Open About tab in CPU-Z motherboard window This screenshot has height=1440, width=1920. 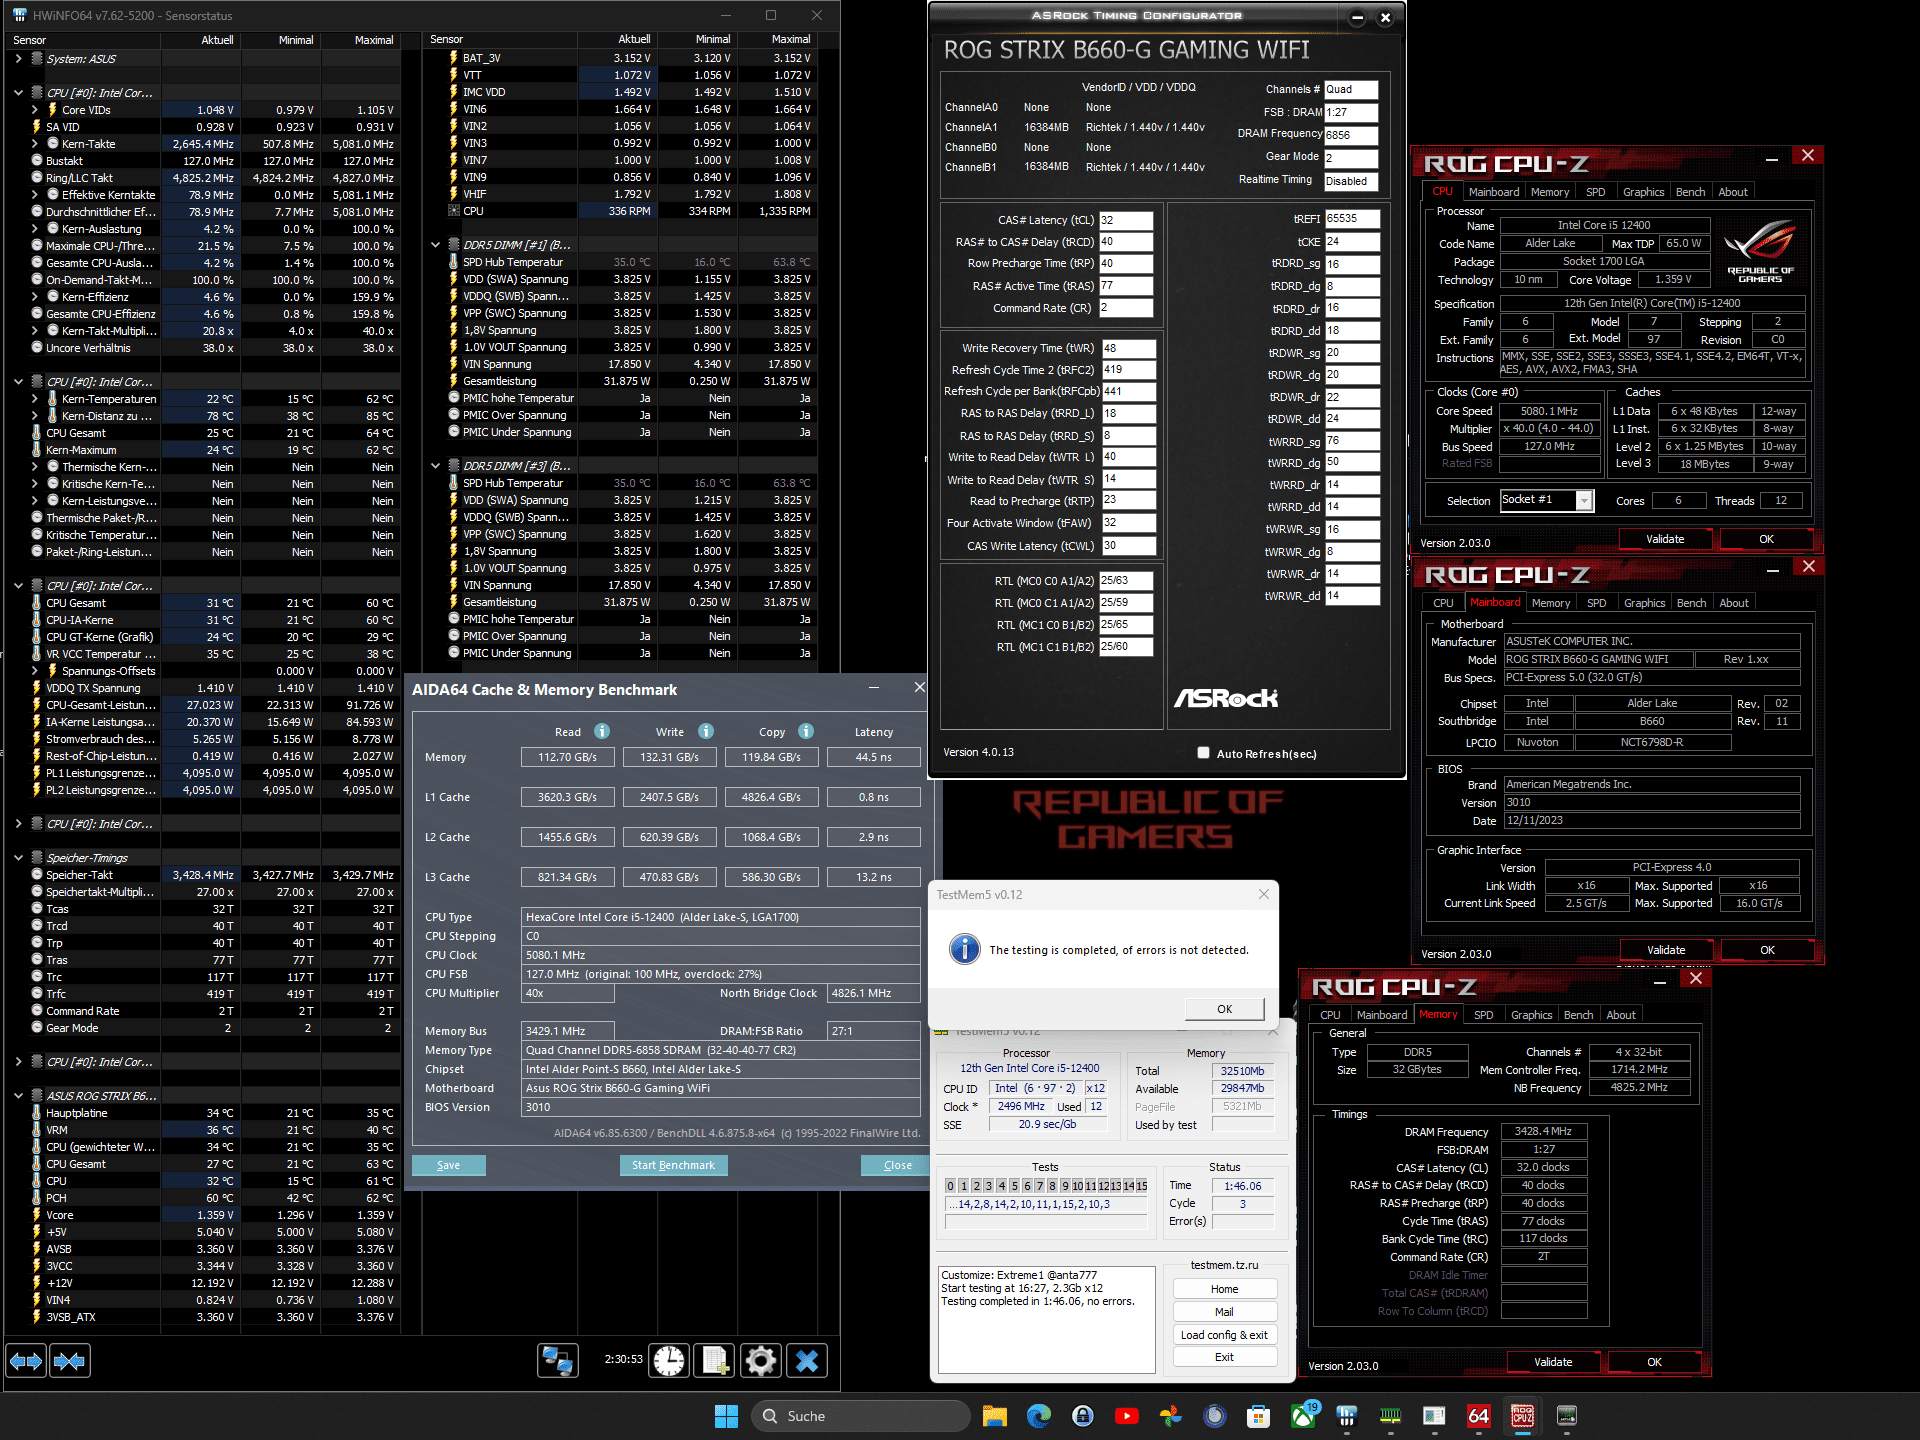click(1734, 603)
